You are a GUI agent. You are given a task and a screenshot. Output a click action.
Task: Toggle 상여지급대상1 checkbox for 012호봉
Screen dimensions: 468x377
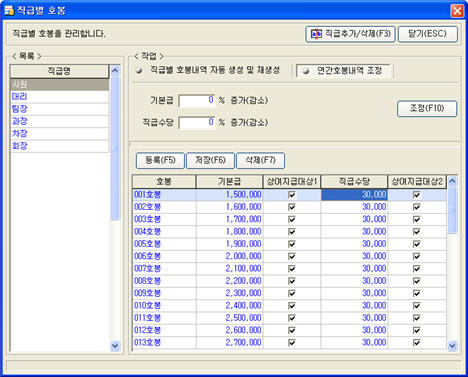tap(292, 330)
